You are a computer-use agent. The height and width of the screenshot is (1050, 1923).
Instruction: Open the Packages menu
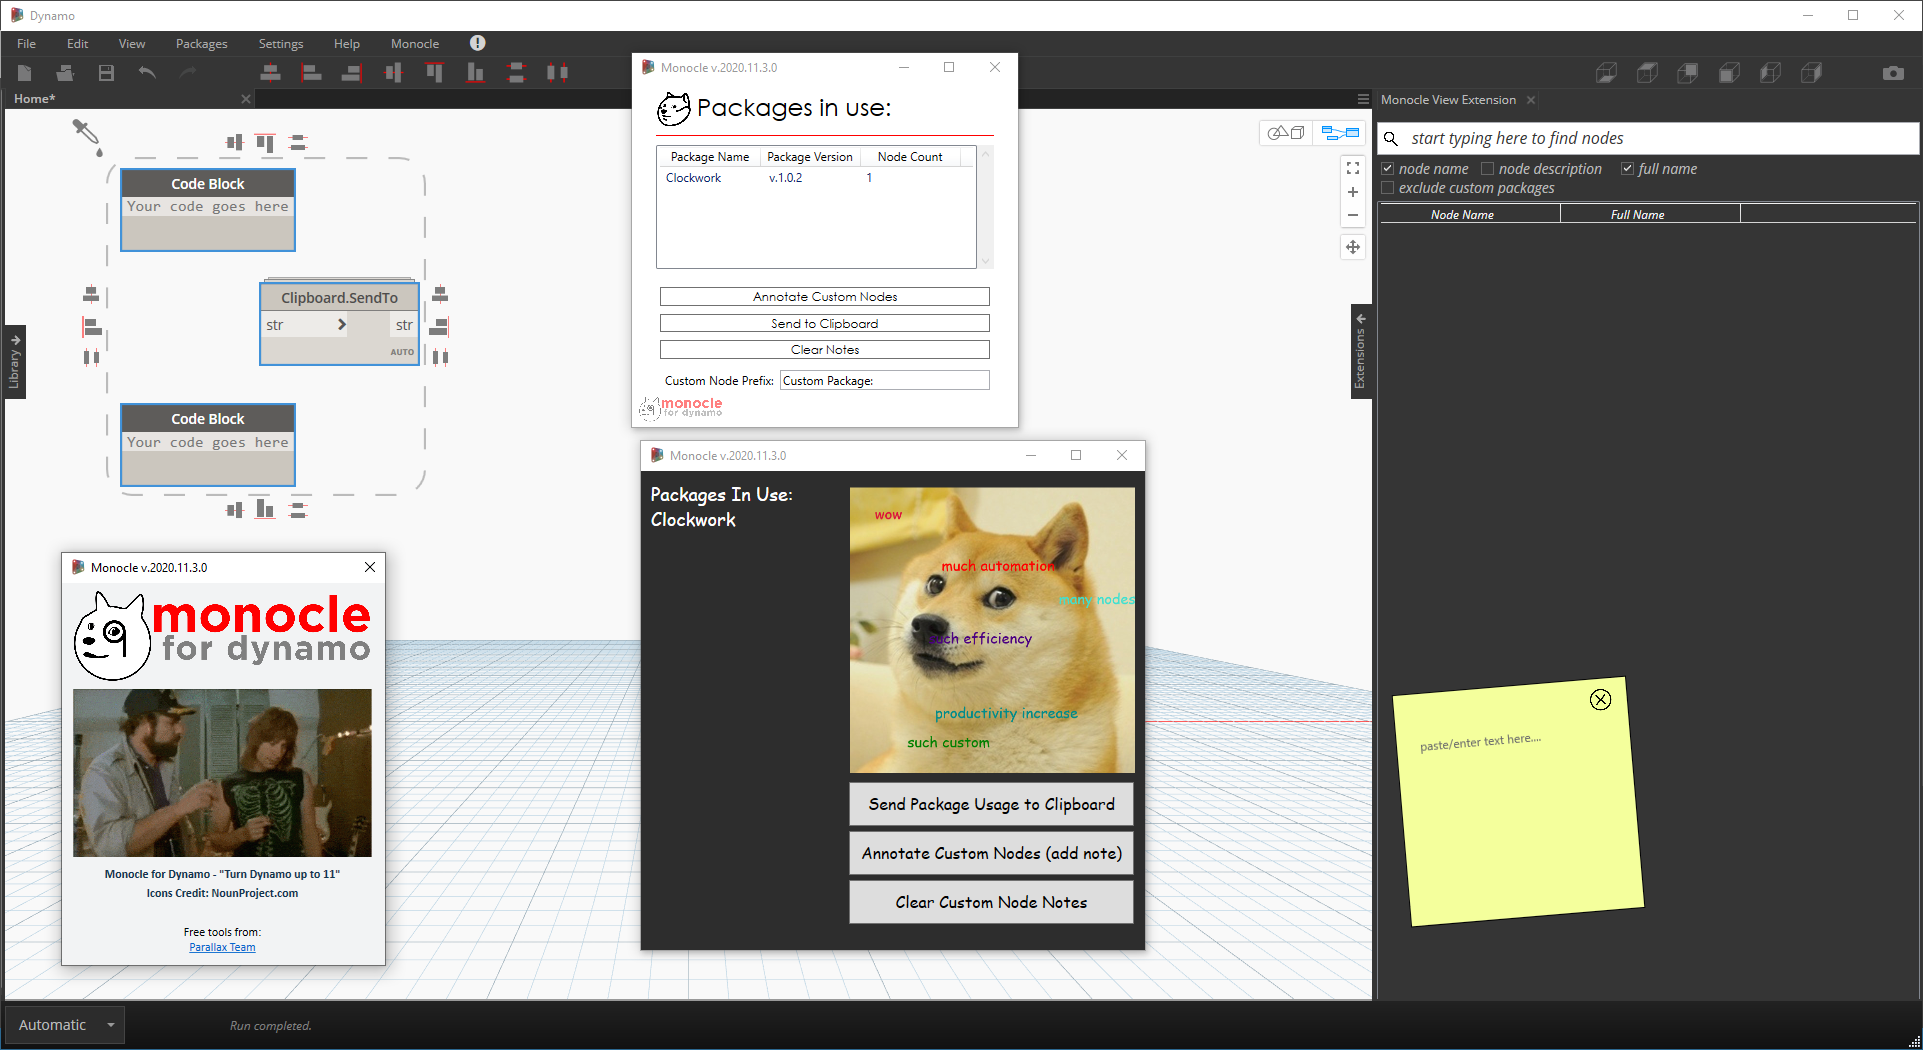click(x=201, y=44)
